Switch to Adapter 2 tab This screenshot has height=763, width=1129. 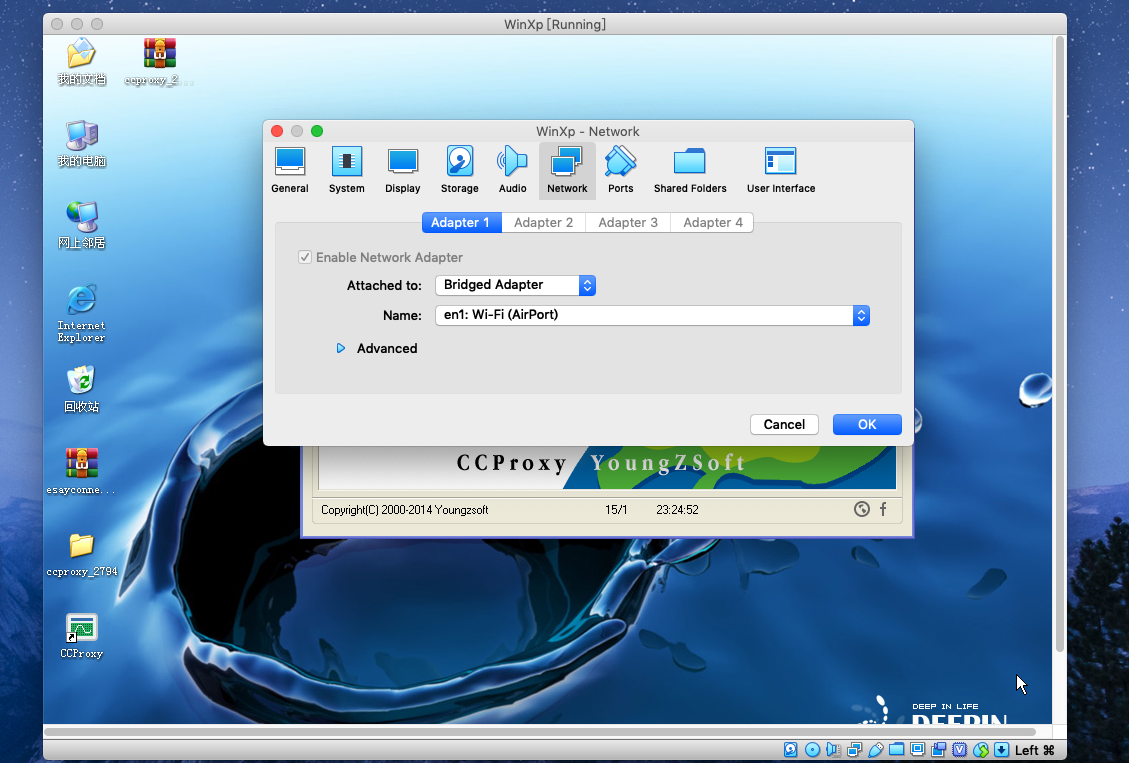[543, 223]
